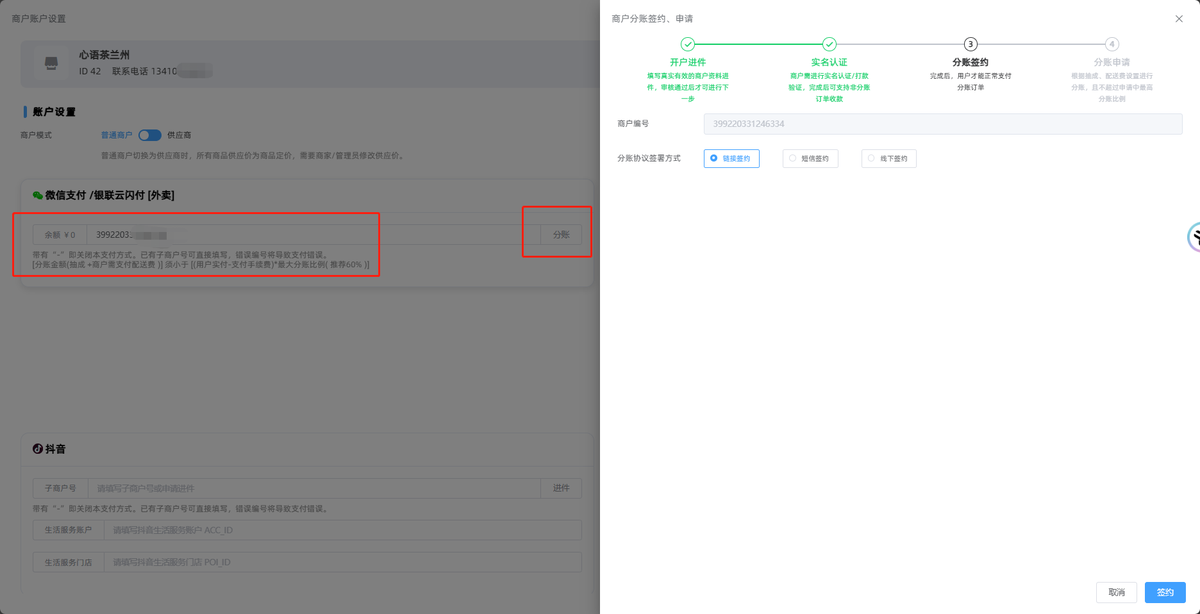Click the 开户进件 completed step checkmark

[687, 44]
